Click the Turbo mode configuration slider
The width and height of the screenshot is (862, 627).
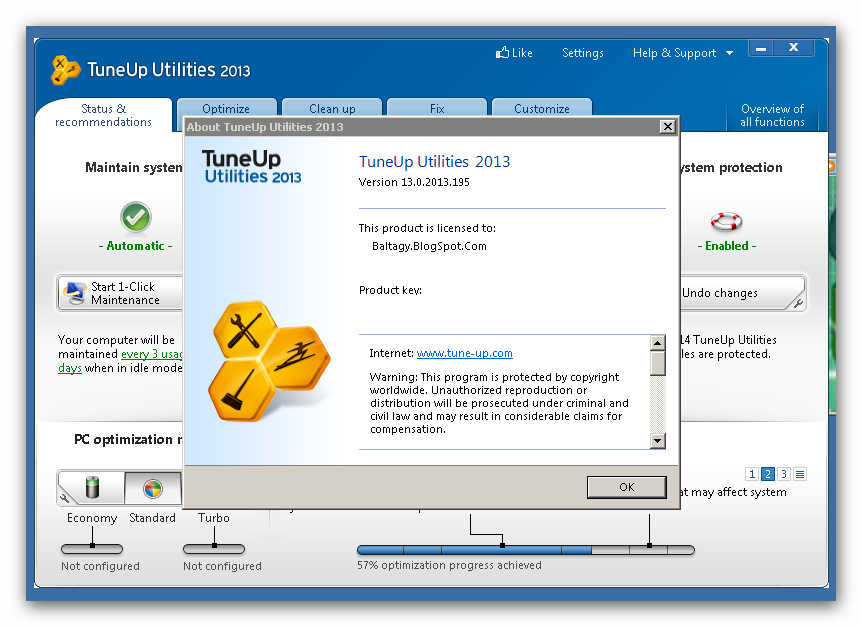point(214,548)
